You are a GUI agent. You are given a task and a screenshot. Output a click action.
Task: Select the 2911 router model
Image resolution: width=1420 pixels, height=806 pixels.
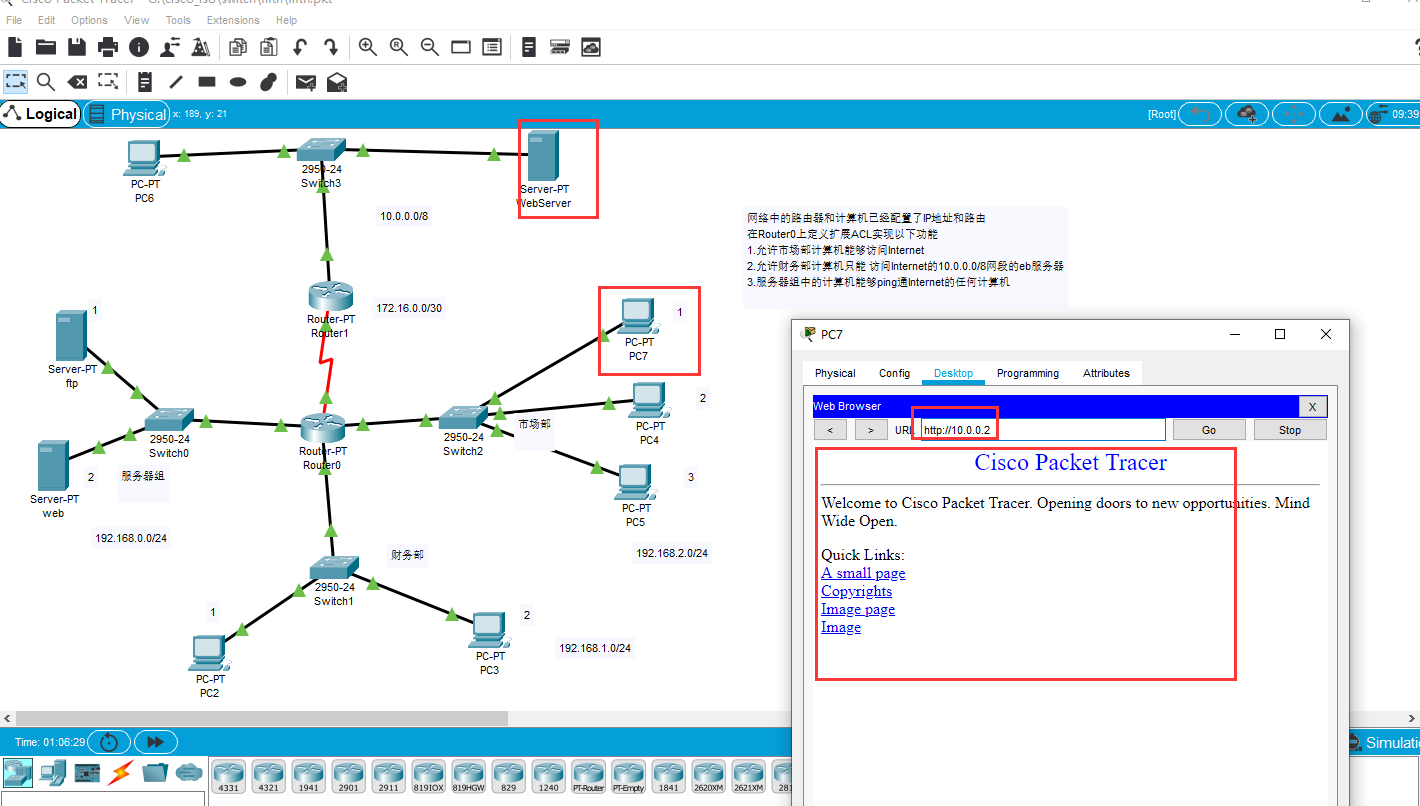(x=389, y=776)
